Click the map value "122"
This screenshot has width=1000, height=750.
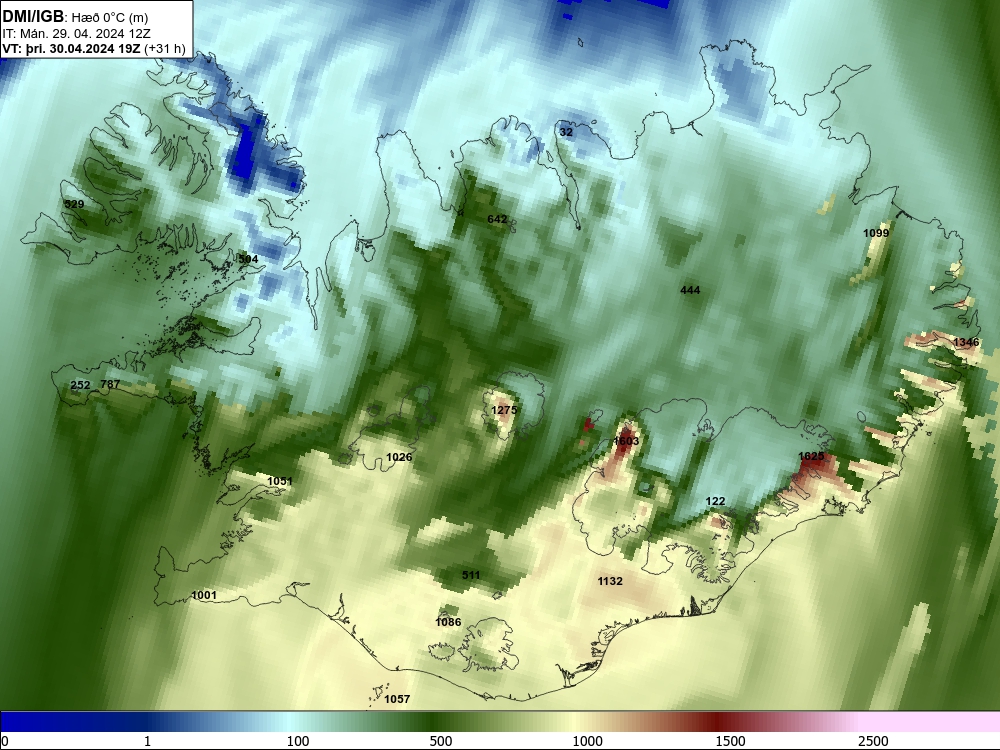[x=716, y=501]
